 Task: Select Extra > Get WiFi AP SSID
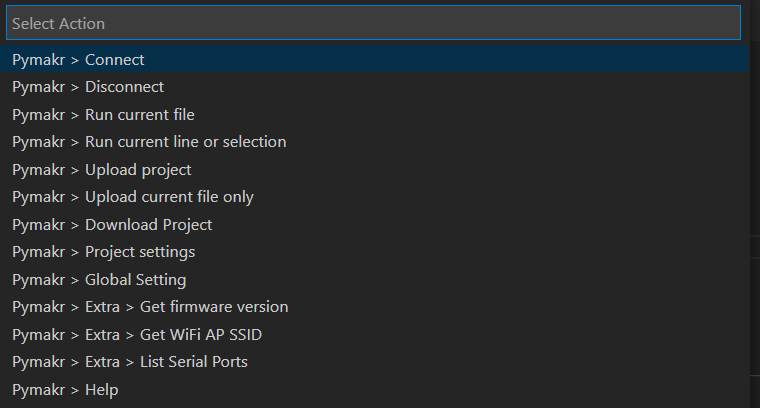[137, 334]
